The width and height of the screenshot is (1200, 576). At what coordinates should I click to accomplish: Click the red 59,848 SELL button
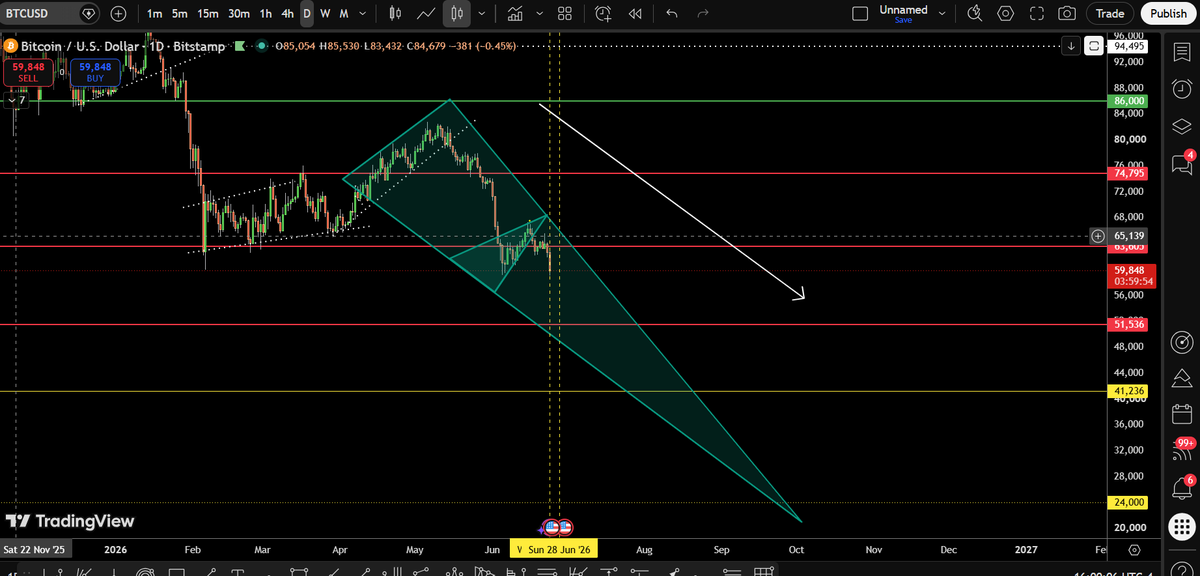tap(27, 71)
